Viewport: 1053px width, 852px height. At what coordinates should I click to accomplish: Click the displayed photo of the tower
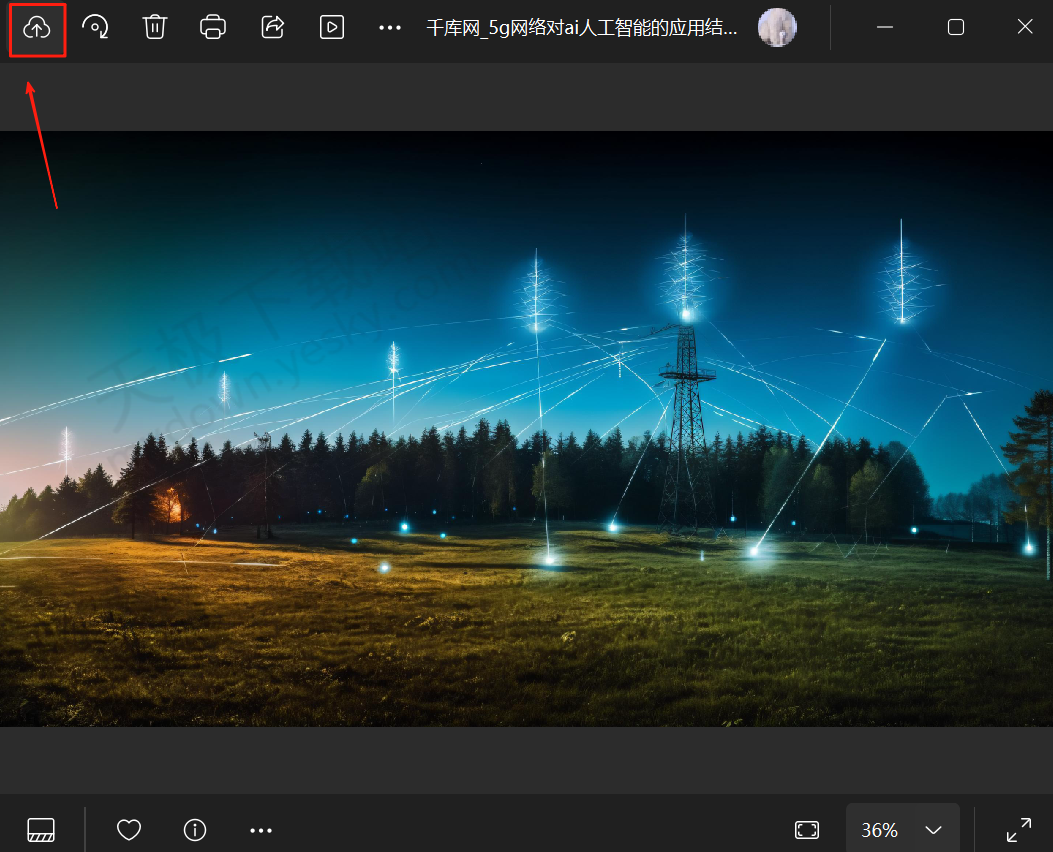[526, 428]
